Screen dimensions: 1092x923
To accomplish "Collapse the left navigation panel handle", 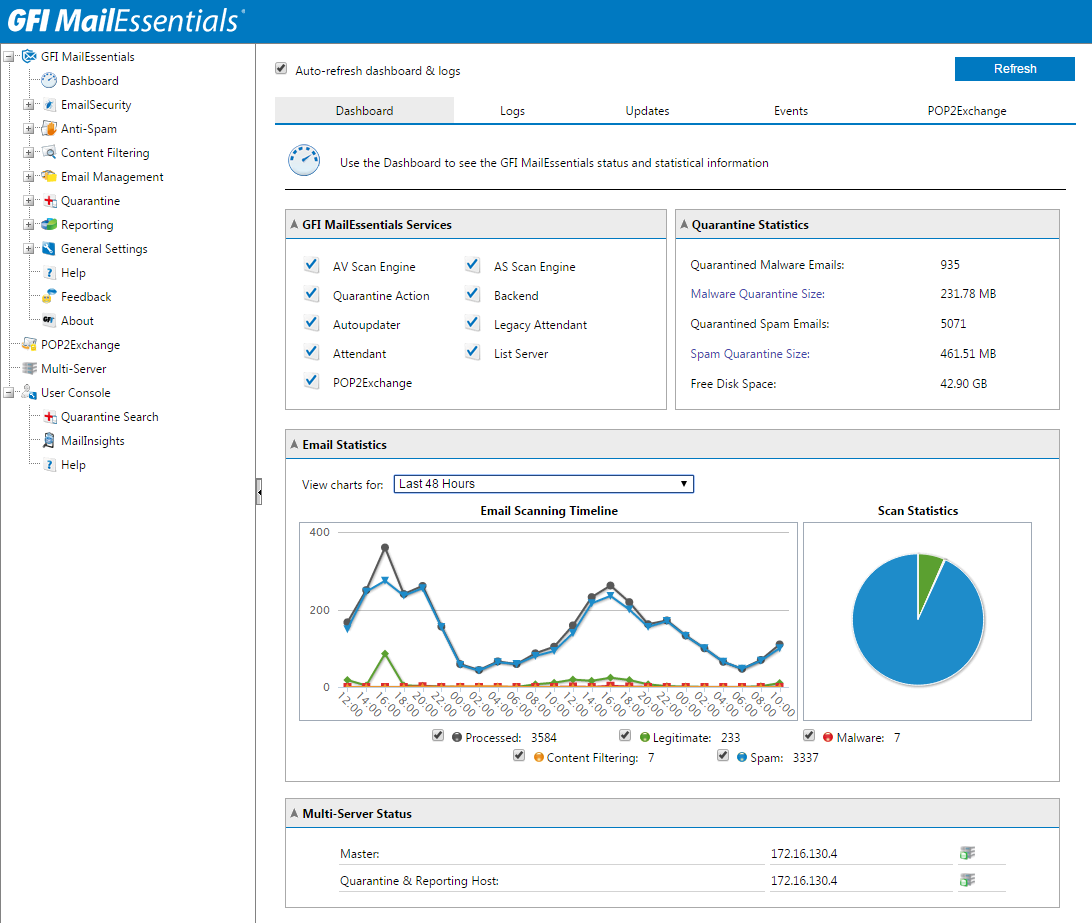I will (x=259, y=492).
